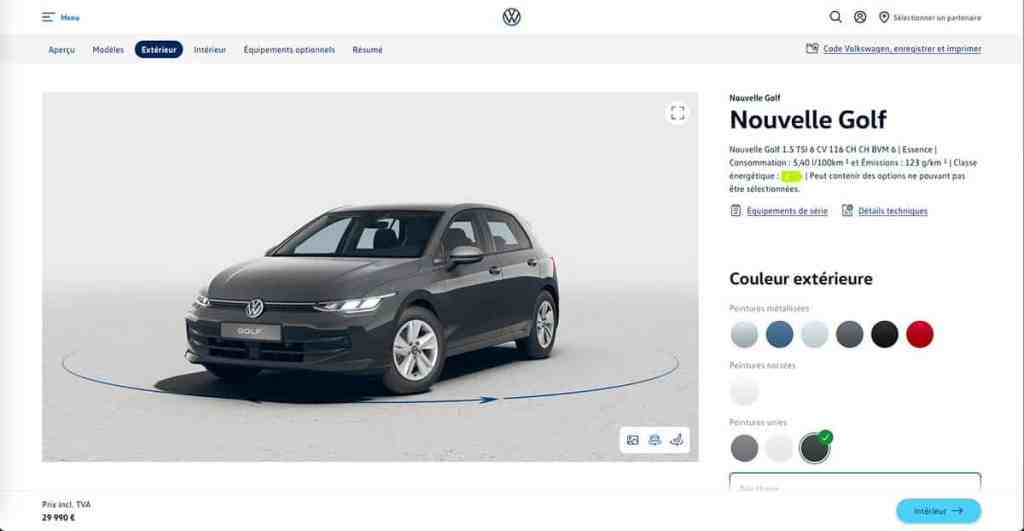This screenshot has height=531, width=1024.
Task: Switch to the Intérieur tab
Action: (x=210, y=50)
